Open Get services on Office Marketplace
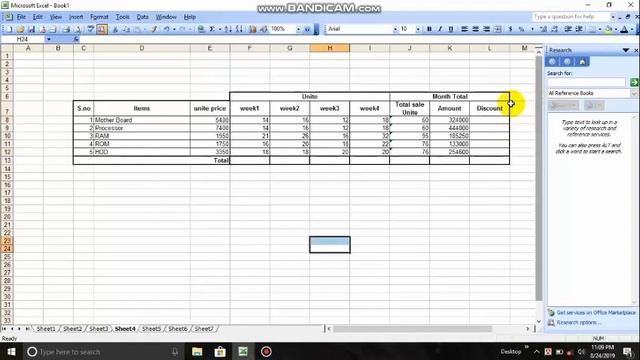This screenshot has height=360, width=640. tap(596, 312)
